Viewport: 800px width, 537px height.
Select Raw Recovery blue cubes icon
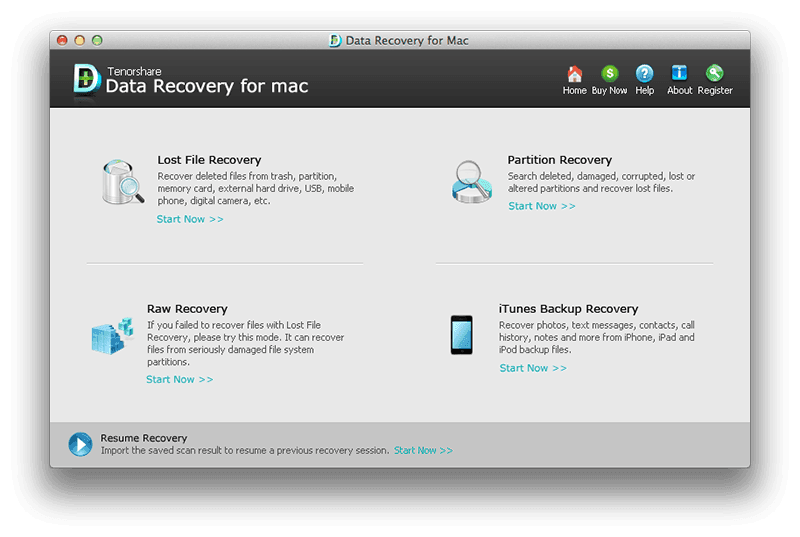click(x=112, y=336)
